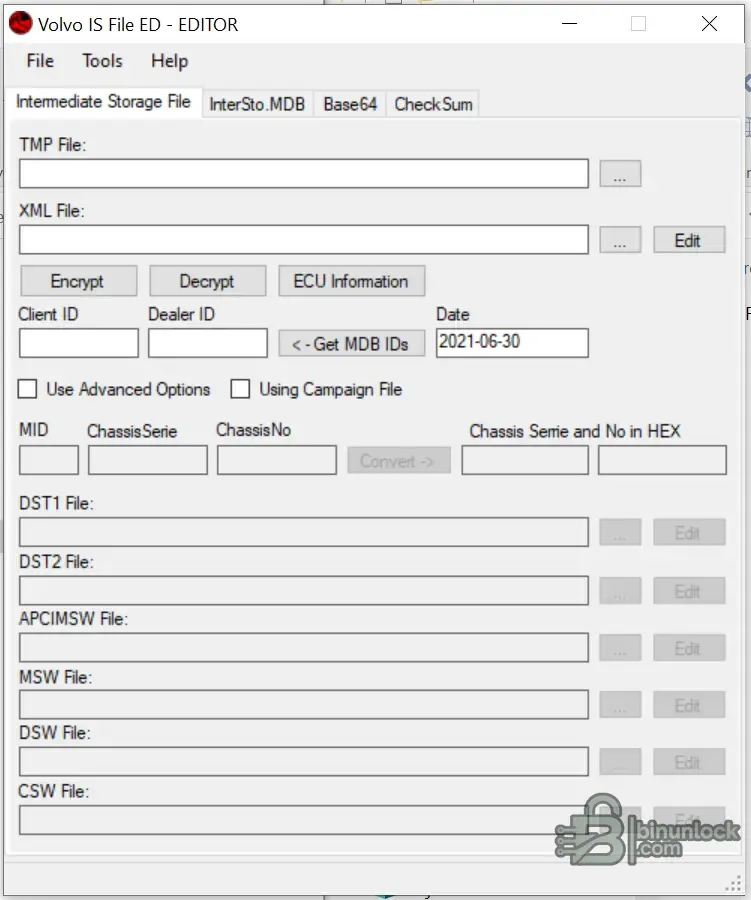Open the Help menu

pos(169,61)
